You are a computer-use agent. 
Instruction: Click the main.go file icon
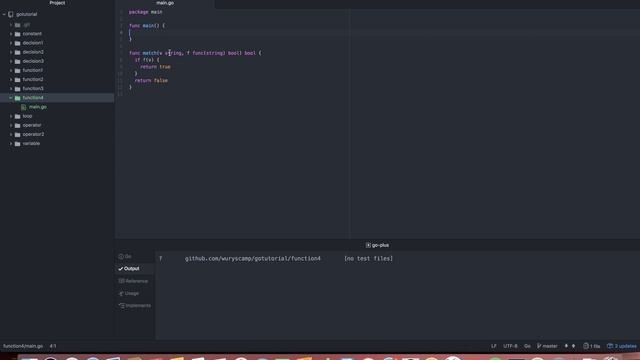(x=24, y=107)
